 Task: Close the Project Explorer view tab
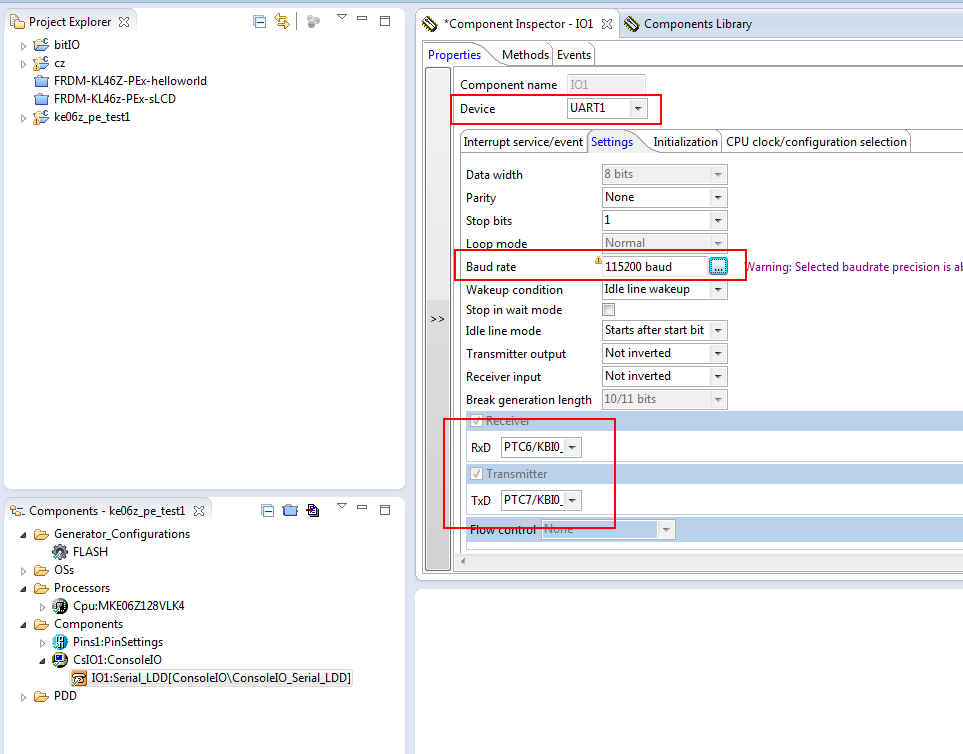click(x=124, y=21)
